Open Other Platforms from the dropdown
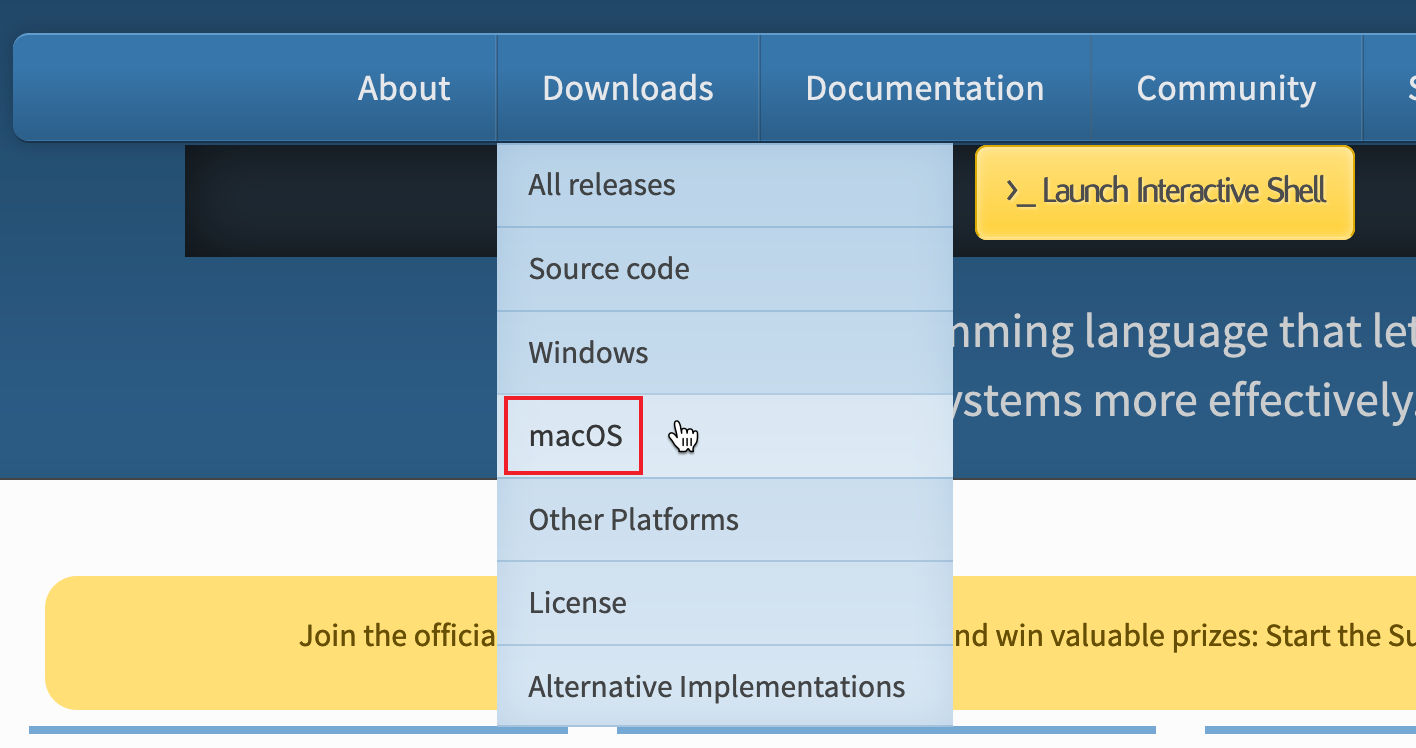 point(634,520)
